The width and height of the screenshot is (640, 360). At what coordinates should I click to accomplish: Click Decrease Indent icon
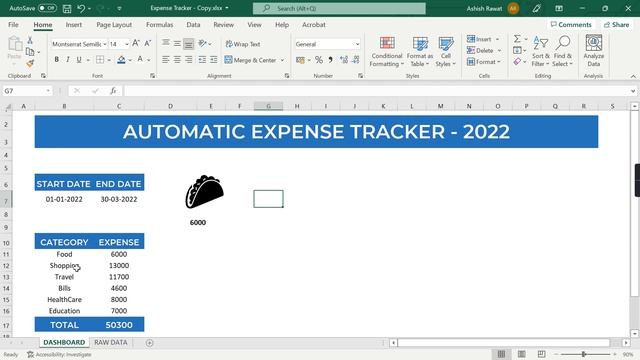202,60
